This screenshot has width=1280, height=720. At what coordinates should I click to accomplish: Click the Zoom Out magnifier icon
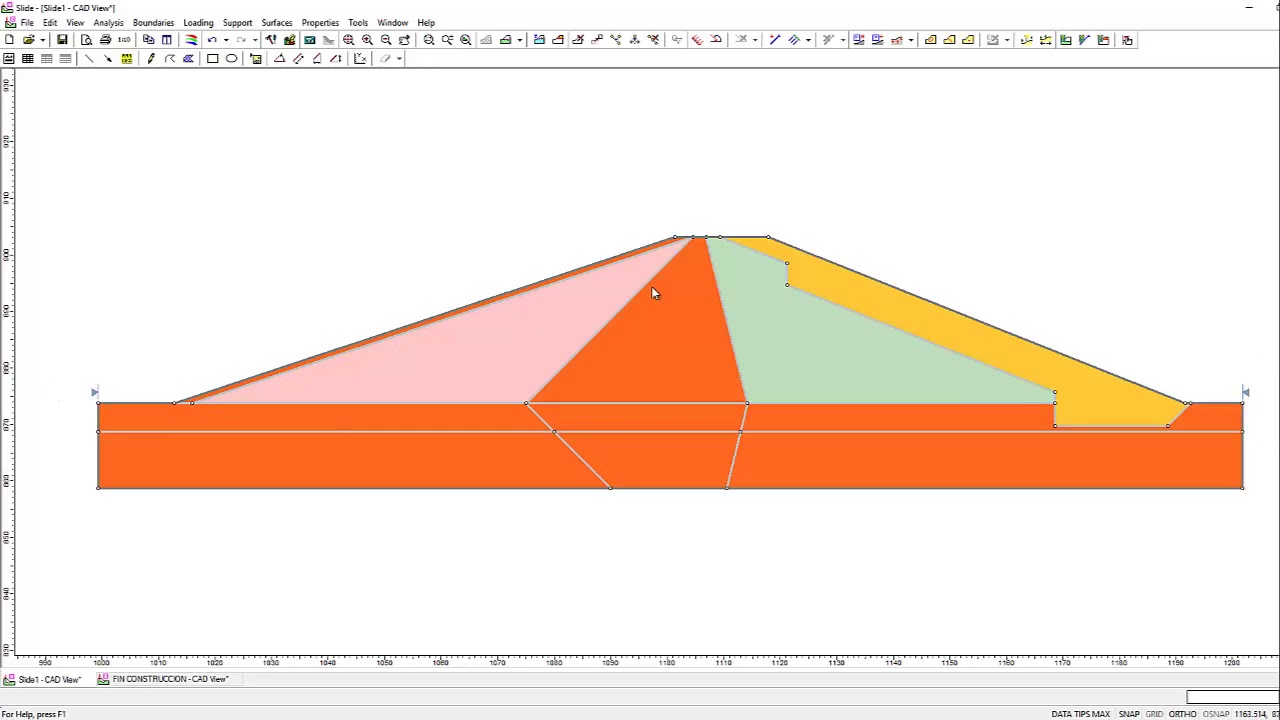tap(386, 40)
